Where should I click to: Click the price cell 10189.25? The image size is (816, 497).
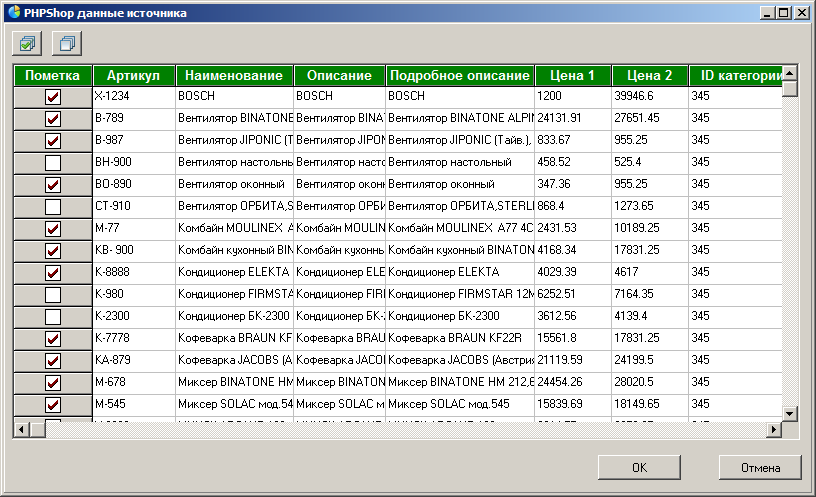coord(649,228)
